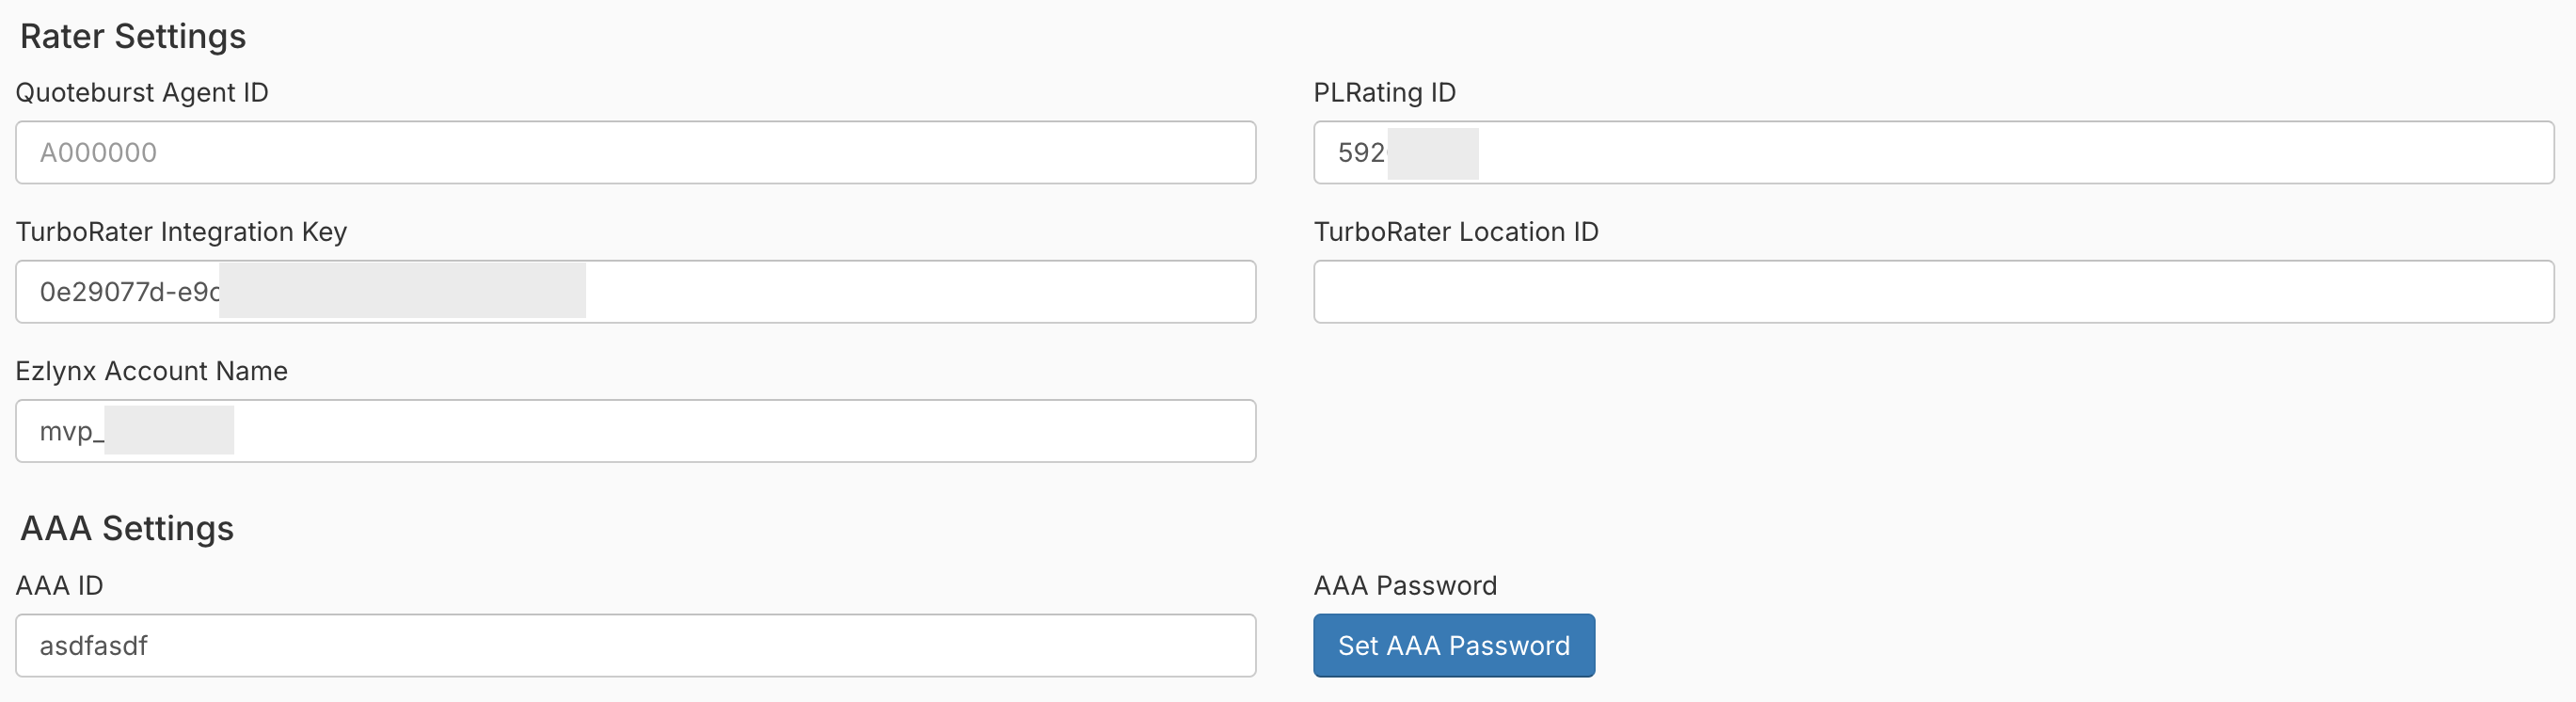
Task: Focus the empty TurboRater Location ID field
Action: tap(1933, 292)
